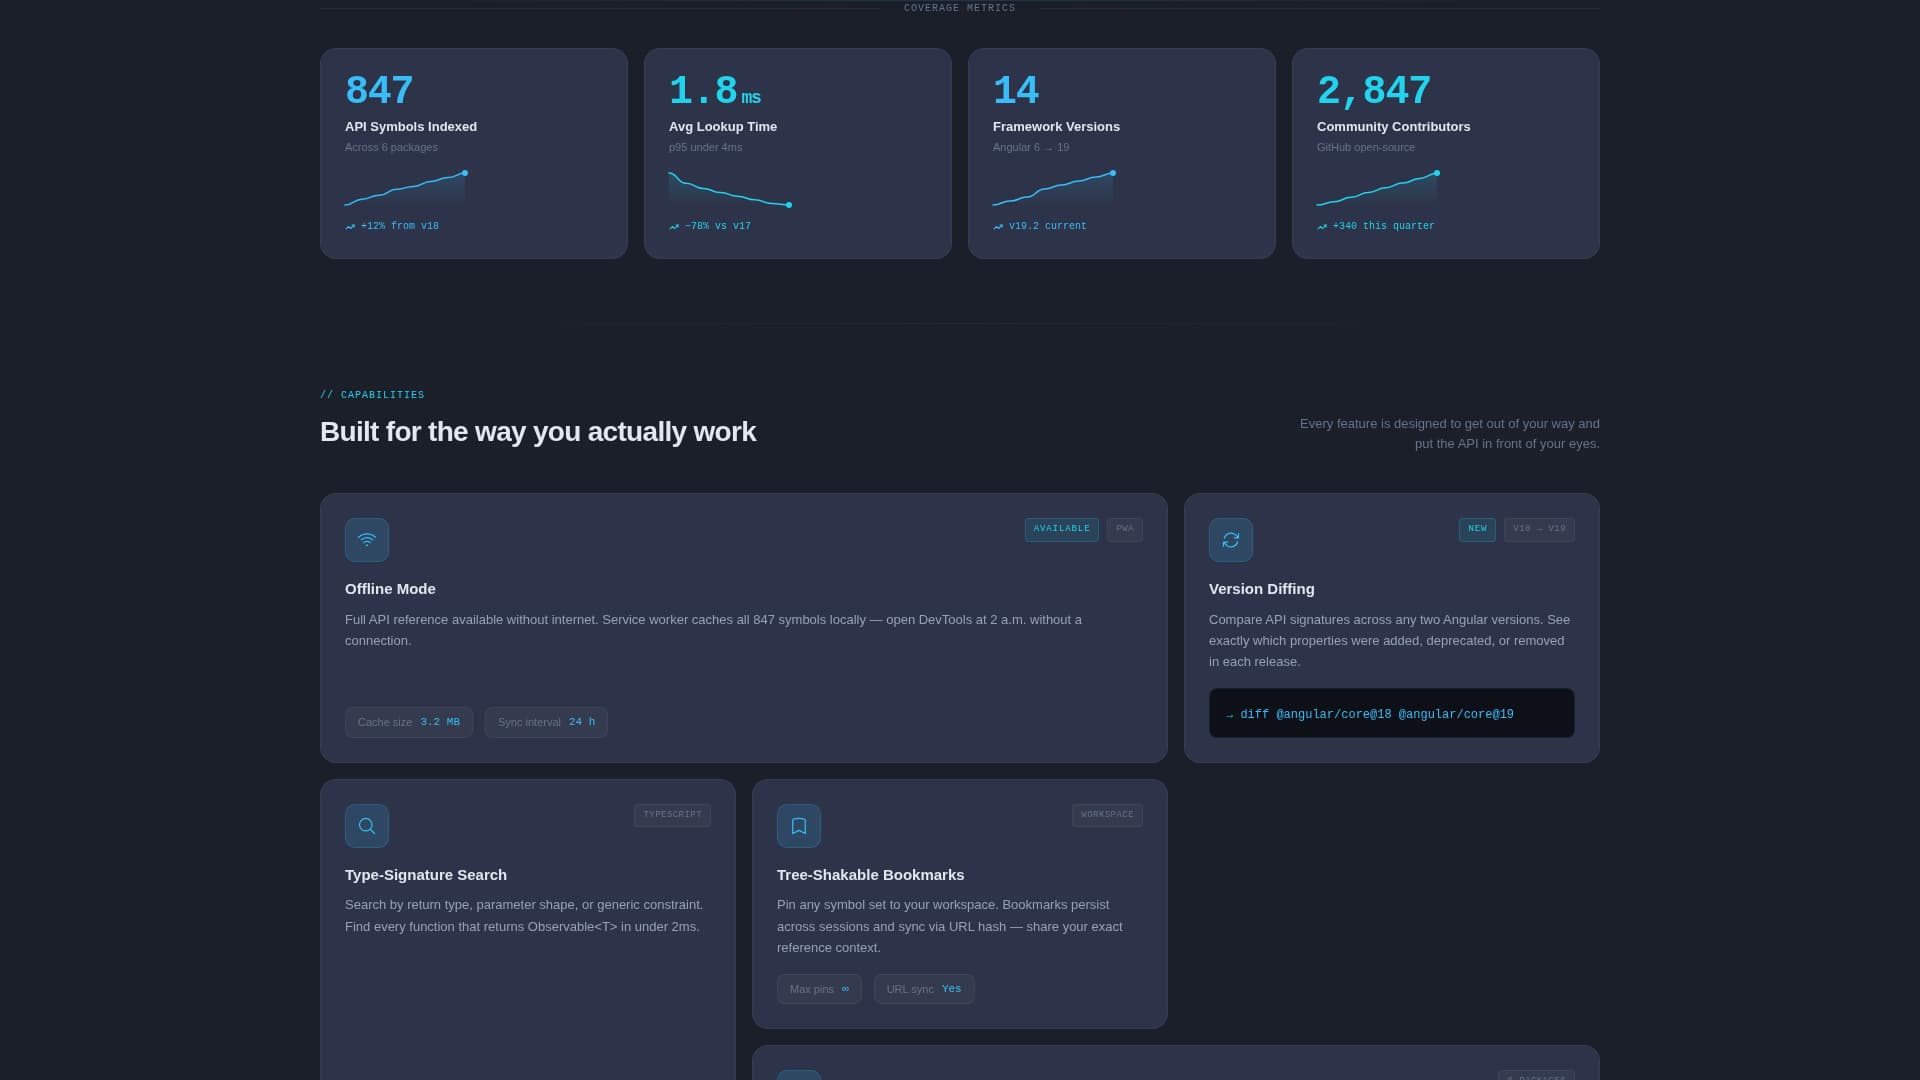Screen dimensions: 1920x1080
Task: Click the WORKSPACE tag on Bookmarks card
Action: coord(1107,814)
